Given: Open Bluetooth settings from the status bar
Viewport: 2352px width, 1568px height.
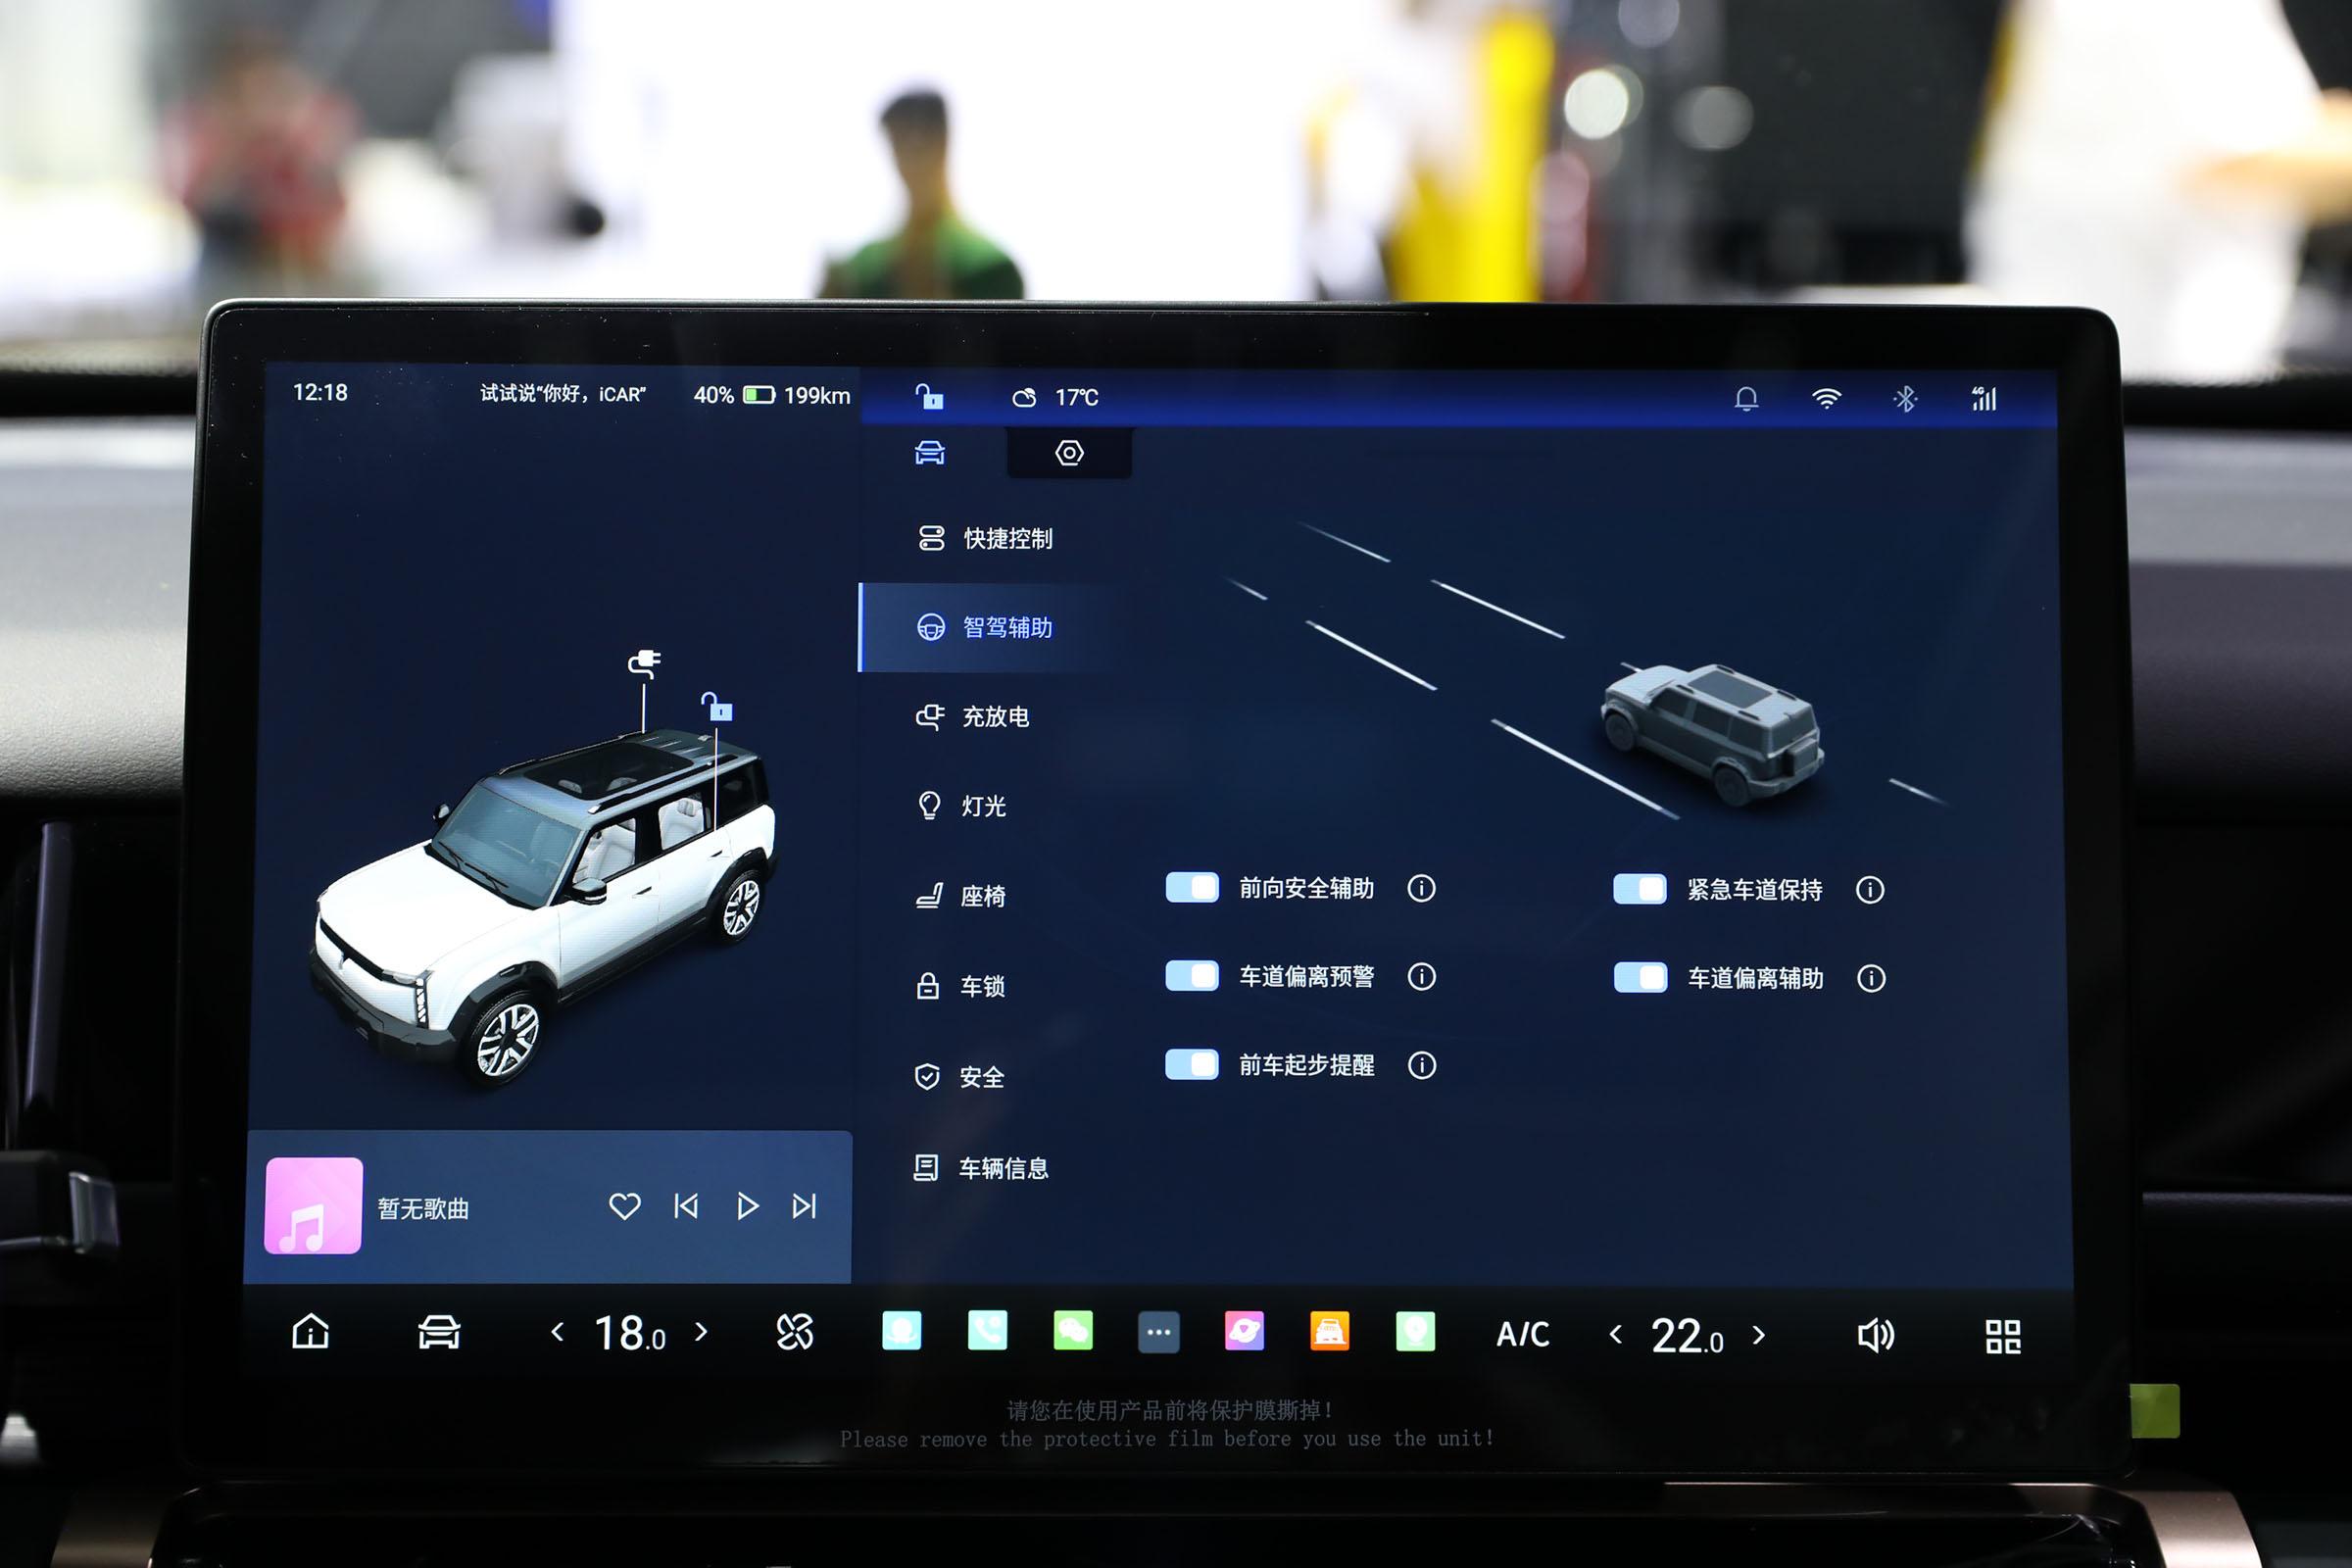Looking at the screenshot, I should 1904,397.
